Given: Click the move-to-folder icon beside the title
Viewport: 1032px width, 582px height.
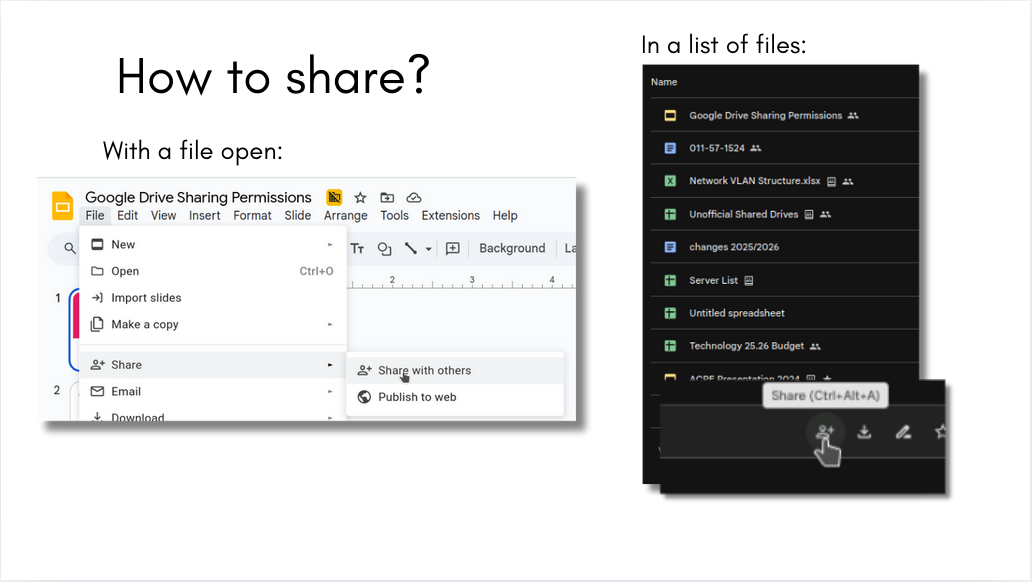Looking at the screenshot, I should [x=387, y=198].
